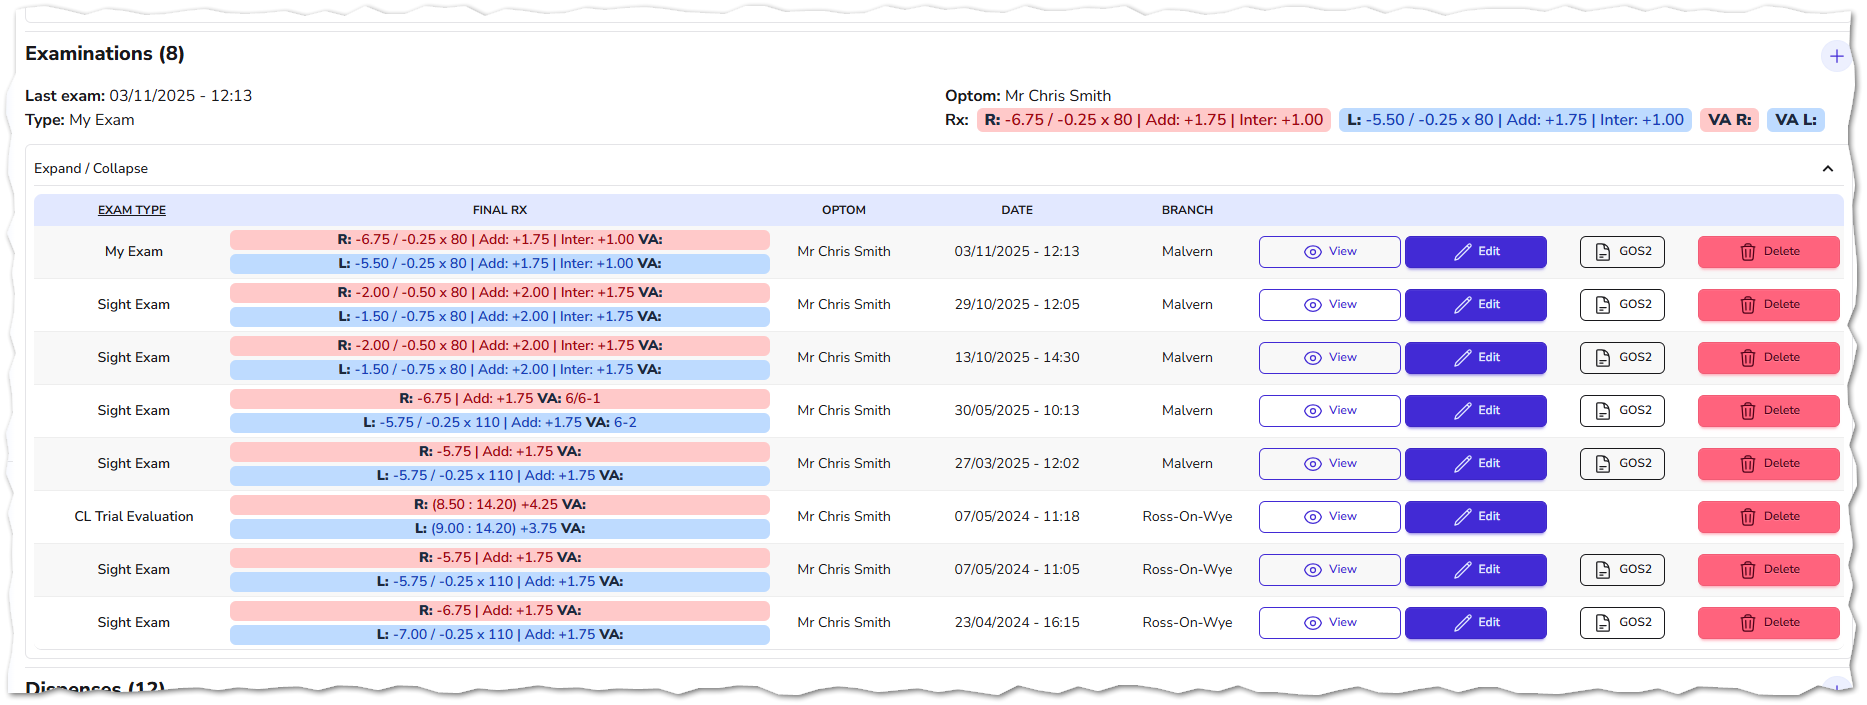Click the pencil icon for CL Trial Evaluation
This screenshot has width=1867, height=705.
click(1462, 517)
